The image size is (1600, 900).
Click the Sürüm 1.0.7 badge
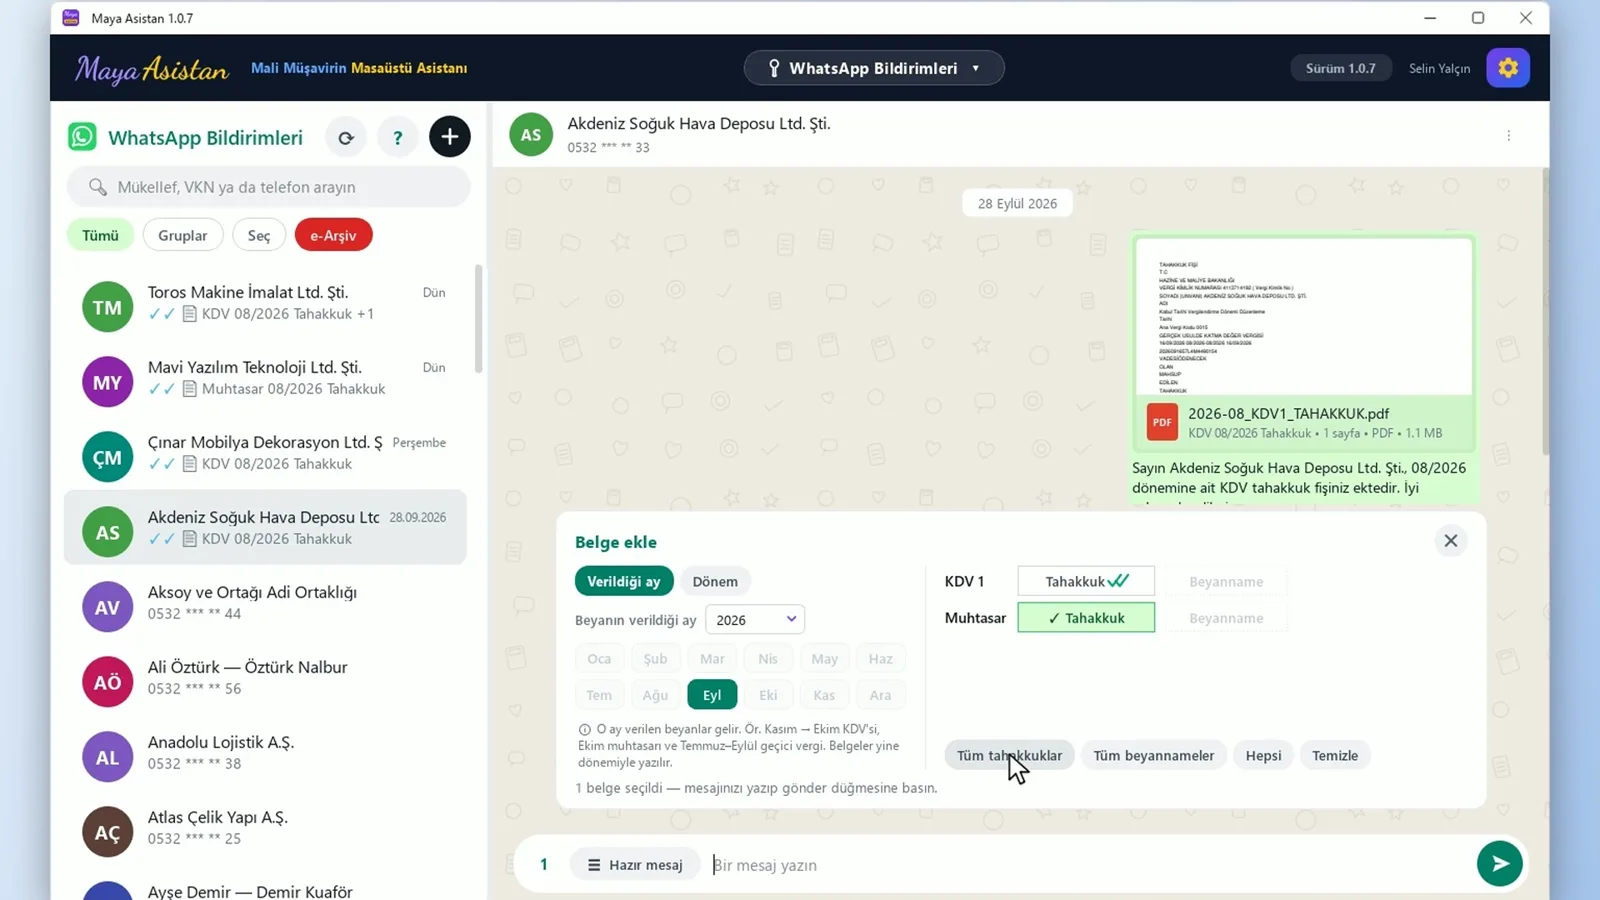click(1340, 68)
